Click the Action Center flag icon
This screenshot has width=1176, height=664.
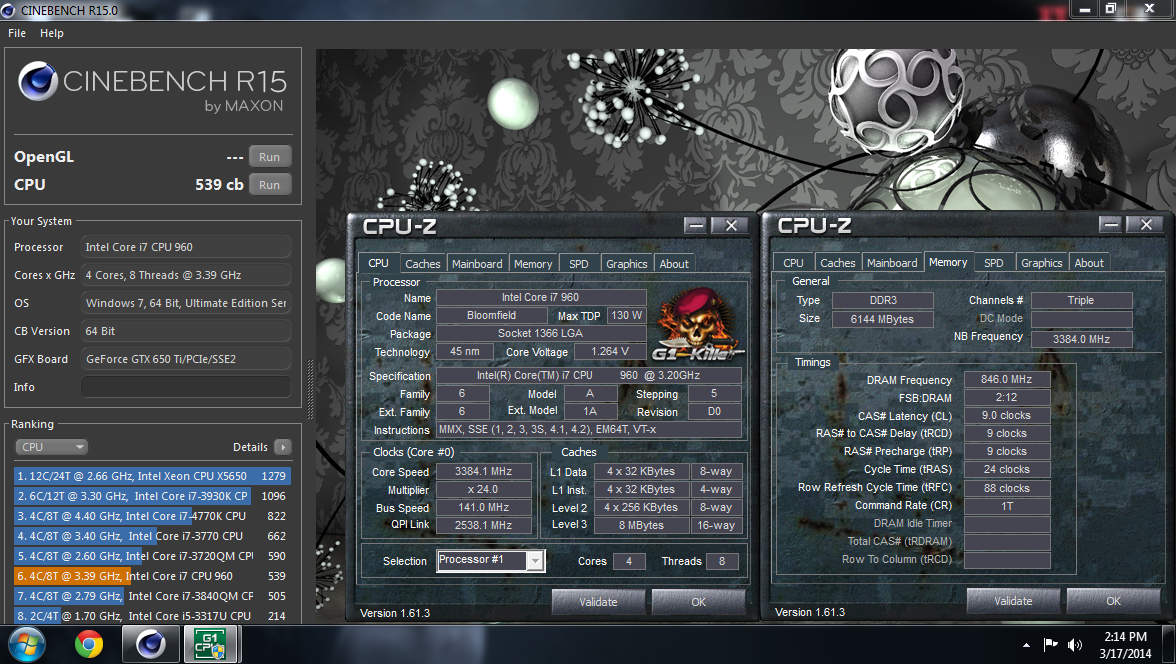click(x=1051, y=645)
